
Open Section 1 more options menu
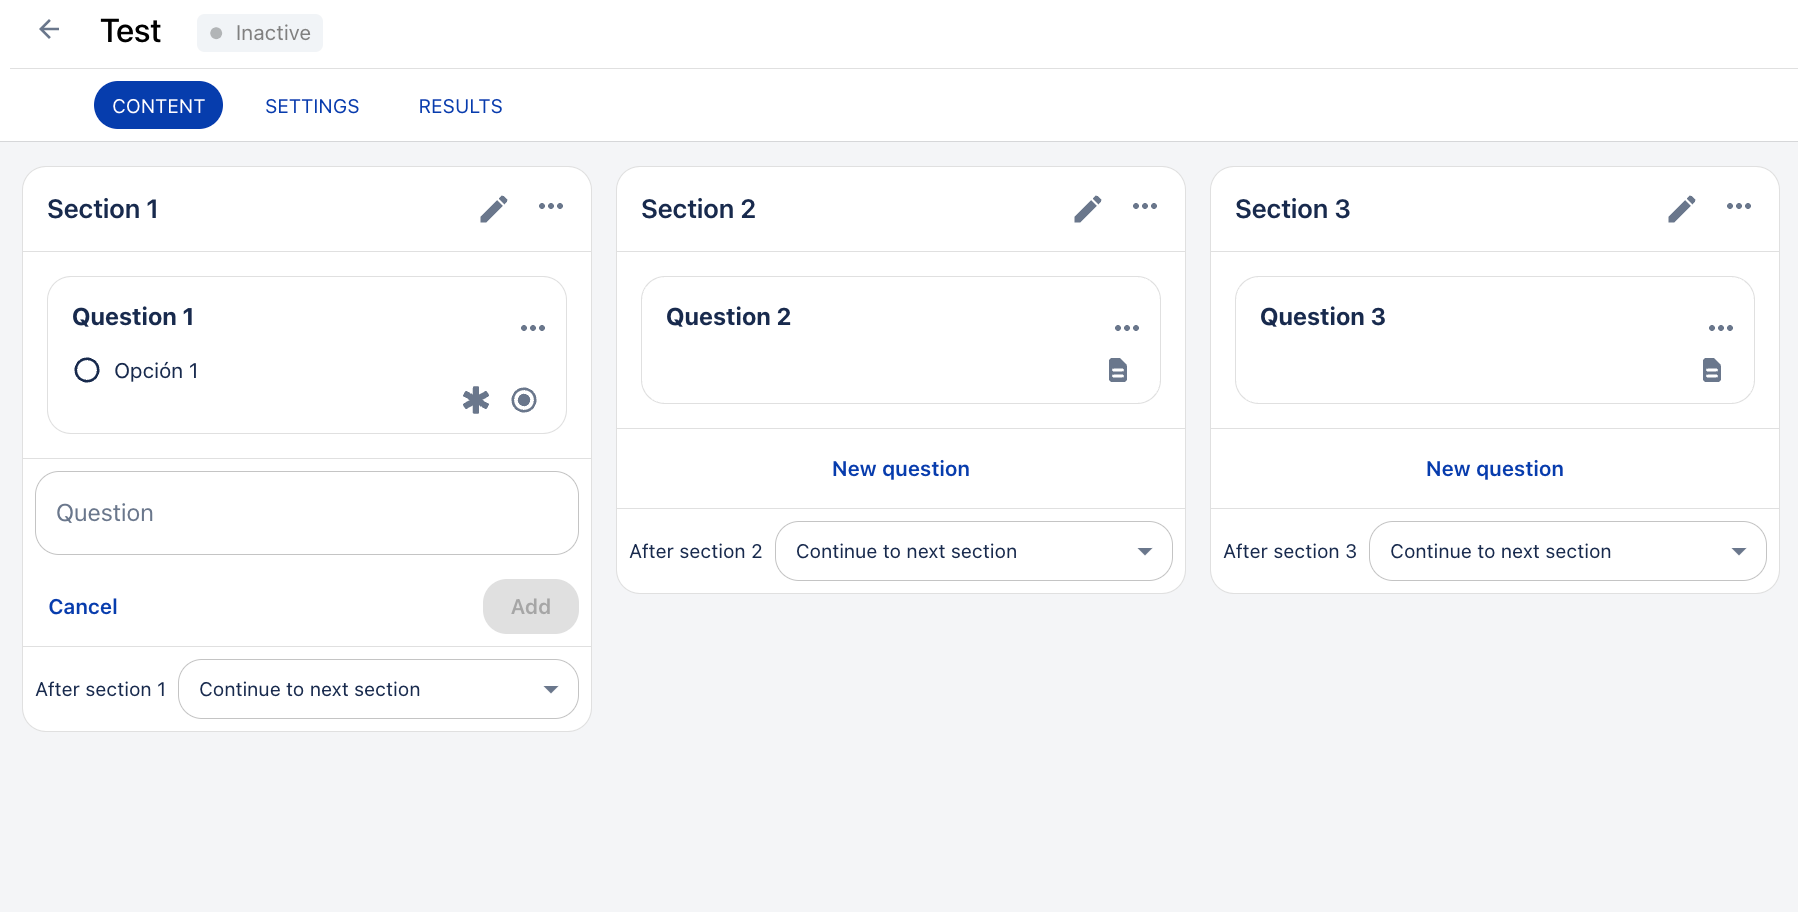pyautogui.click(x=551, y=207)
